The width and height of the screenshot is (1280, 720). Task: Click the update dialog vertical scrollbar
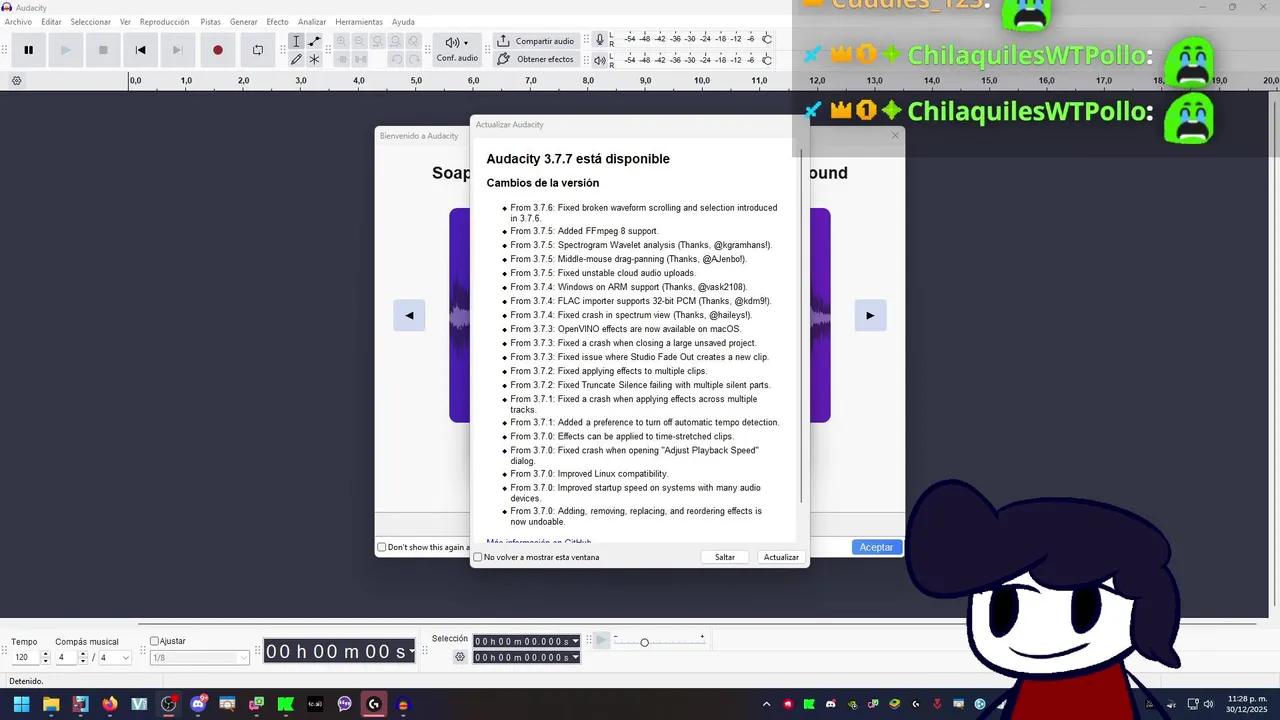click(x=801, y=328)
